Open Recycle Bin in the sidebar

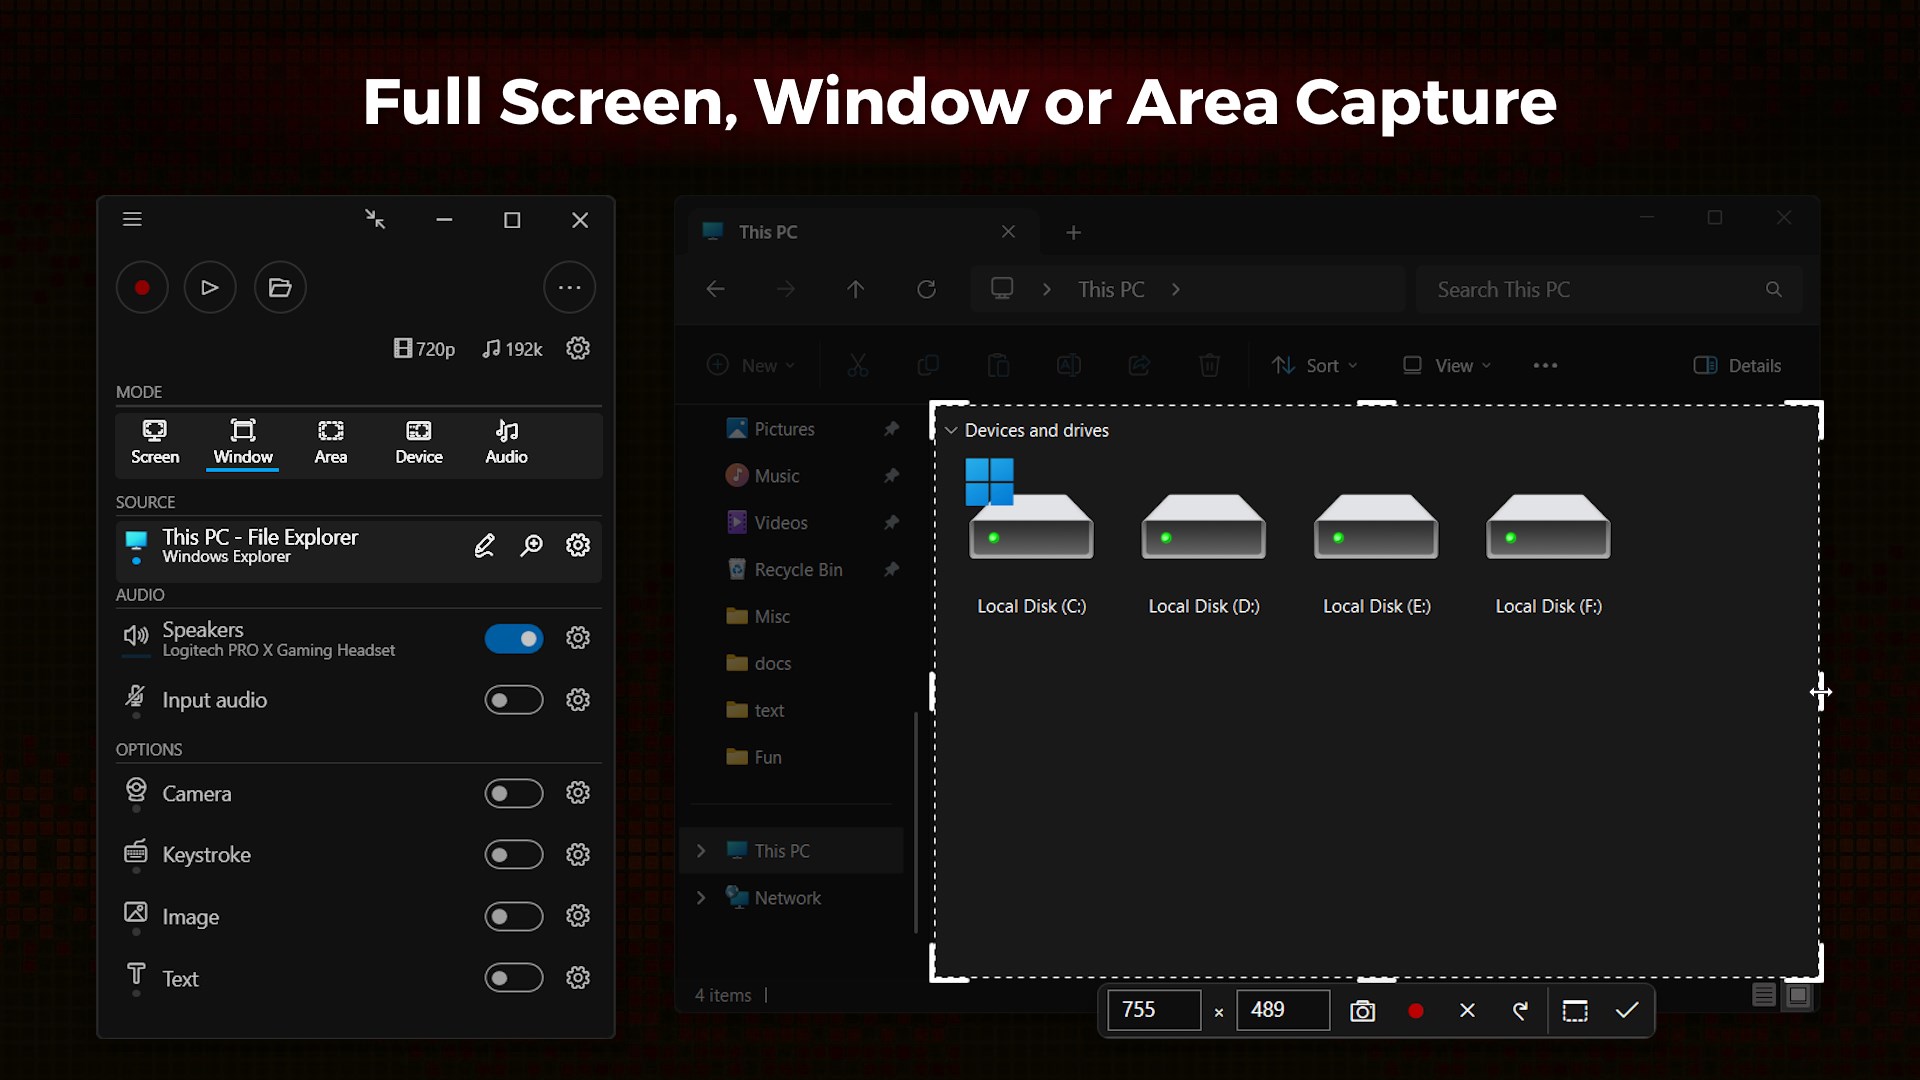784,570
